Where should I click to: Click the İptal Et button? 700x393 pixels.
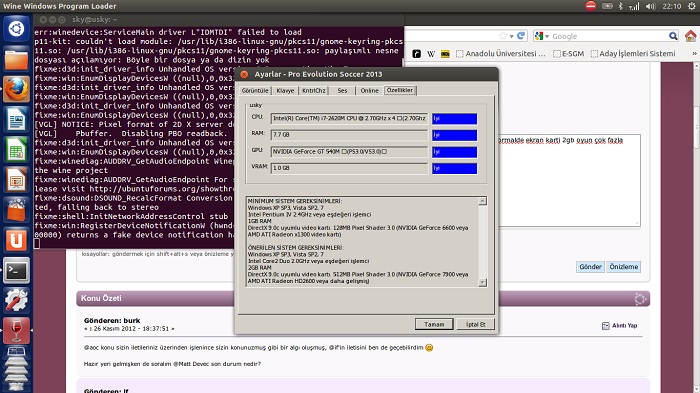point(475,324)
